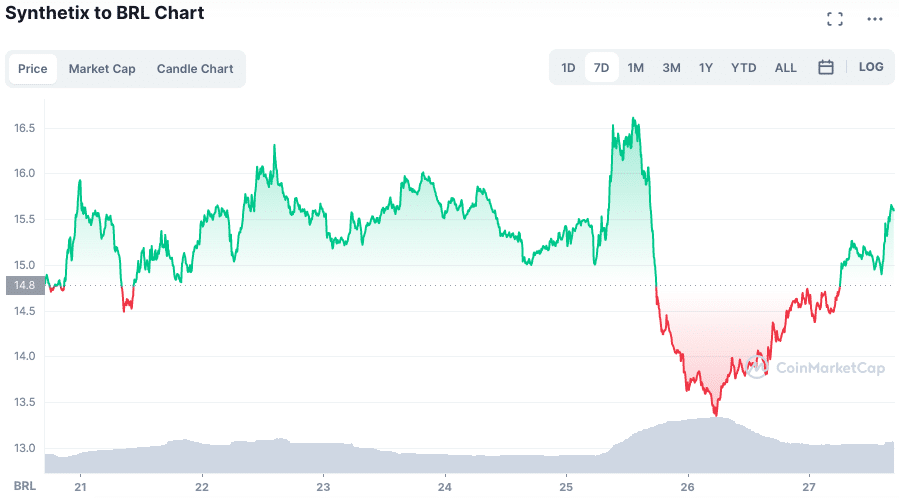Click the Synthetix to BRL Chart heading
899x498 pixels.
pyautogui.click(x=105, y=13)
